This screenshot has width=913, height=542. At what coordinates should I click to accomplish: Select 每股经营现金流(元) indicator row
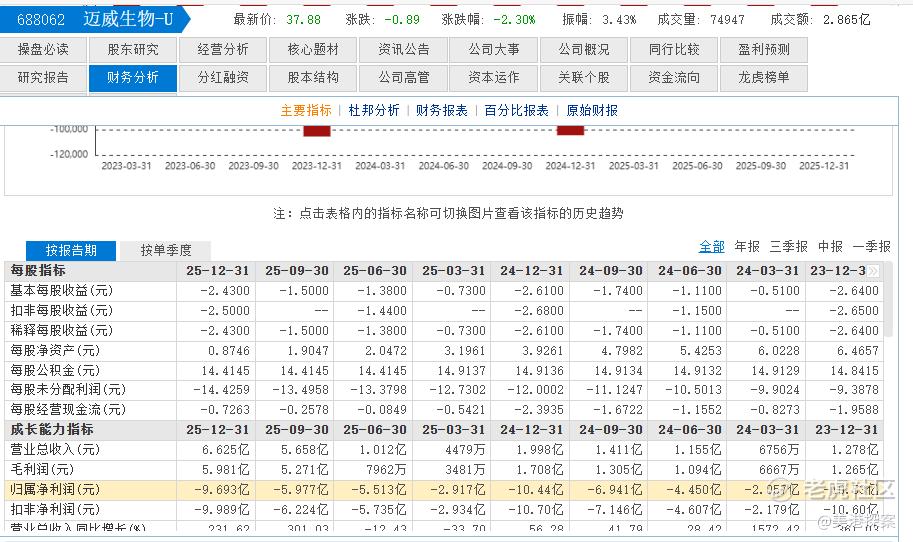[x=444, y=410]
